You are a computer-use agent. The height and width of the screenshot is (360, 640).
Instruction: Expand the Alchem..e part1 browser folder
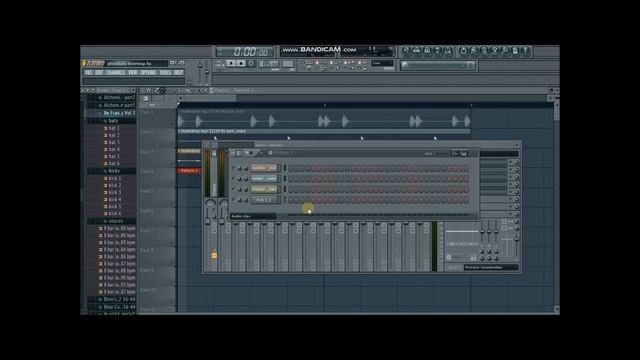click(118, 105)
